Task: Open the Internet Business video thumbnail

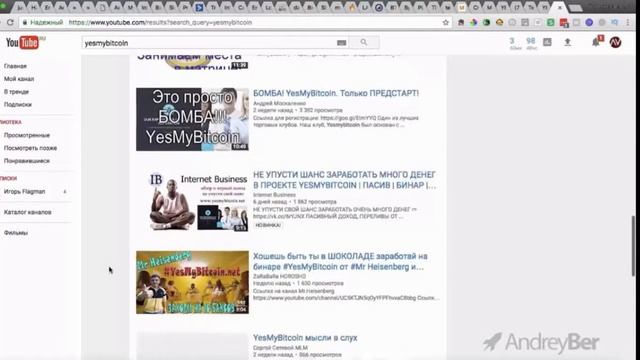Action: (192, 201)
